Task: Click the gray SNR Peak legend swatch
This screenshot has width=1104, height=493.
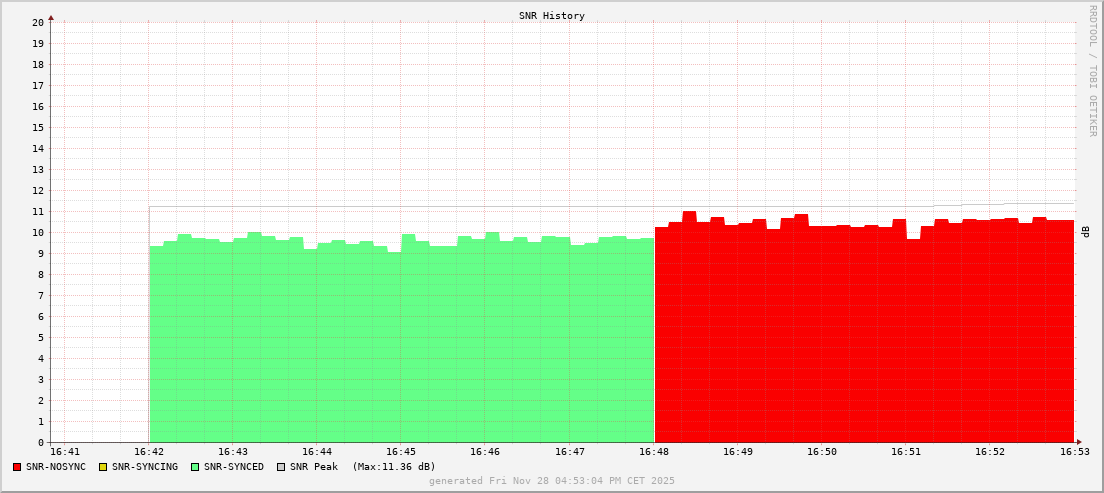Action: point(281,467)
